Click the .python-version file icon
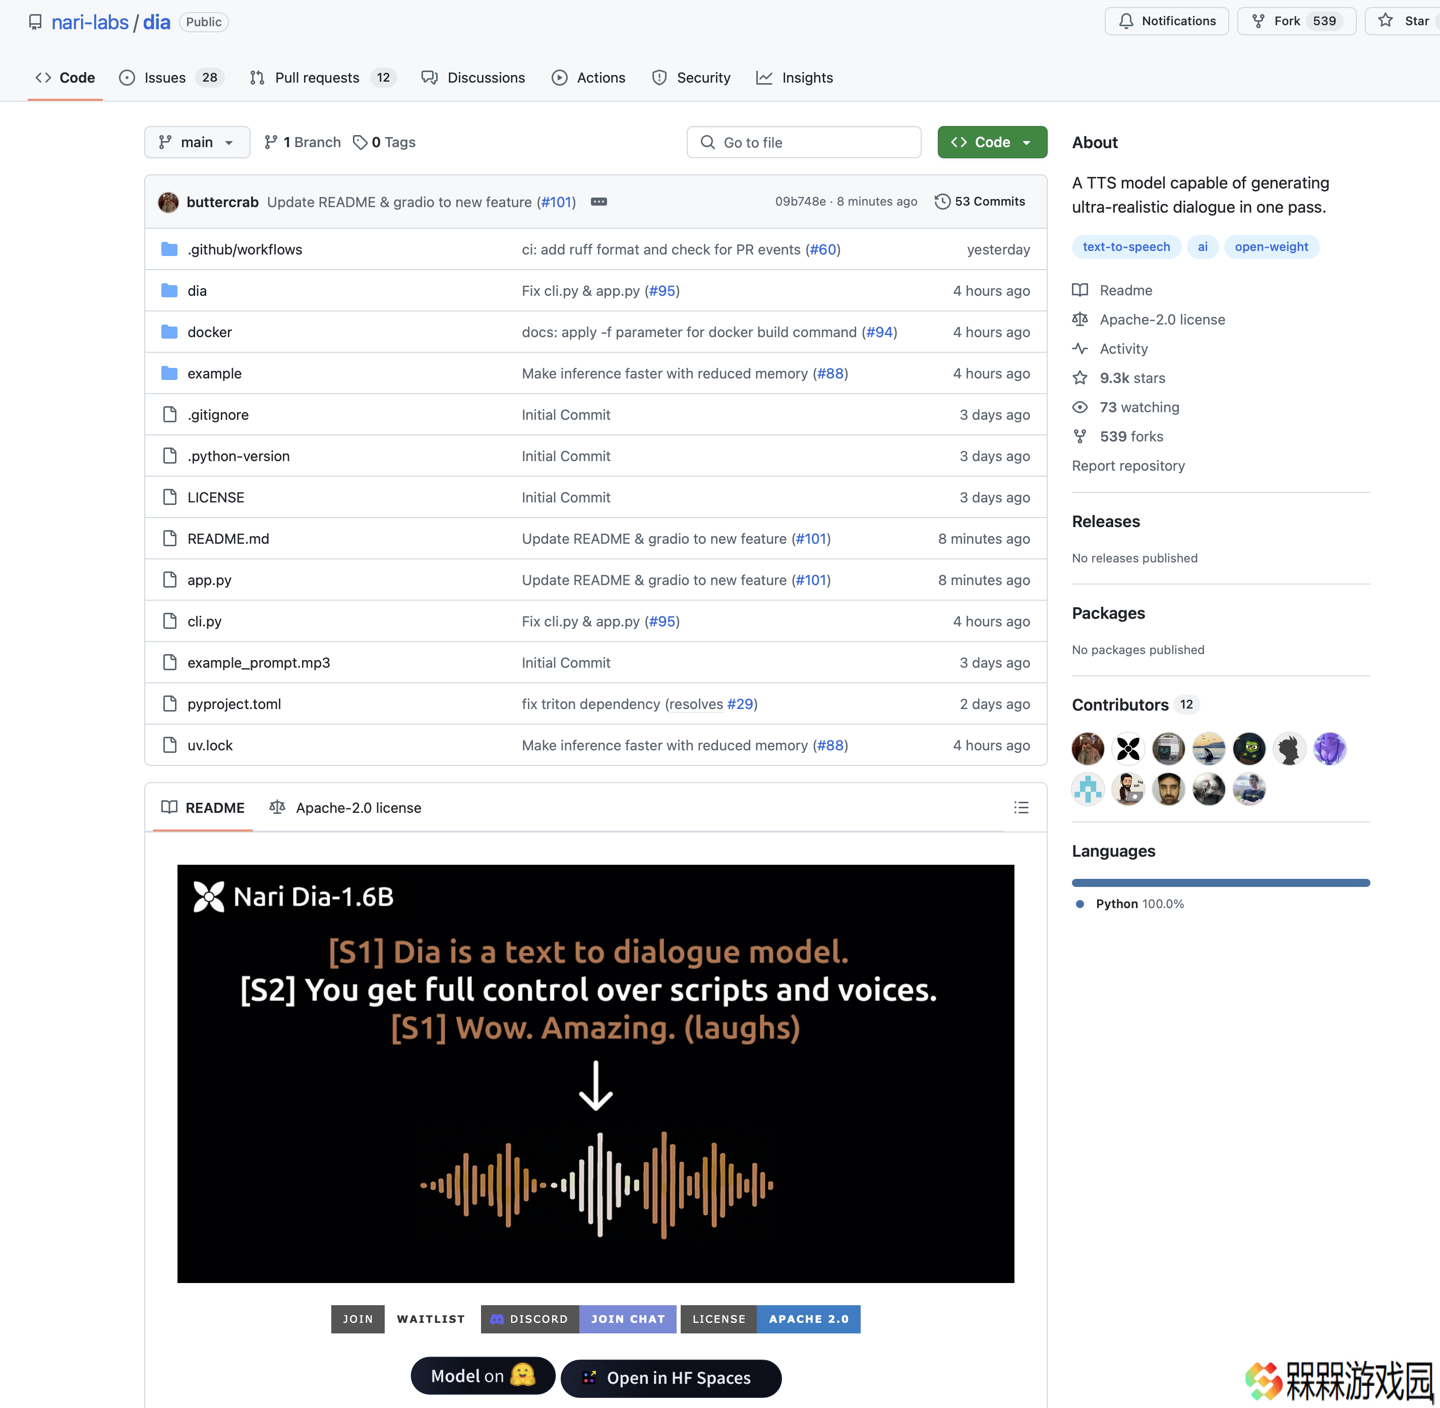 [x=169, y=456]
